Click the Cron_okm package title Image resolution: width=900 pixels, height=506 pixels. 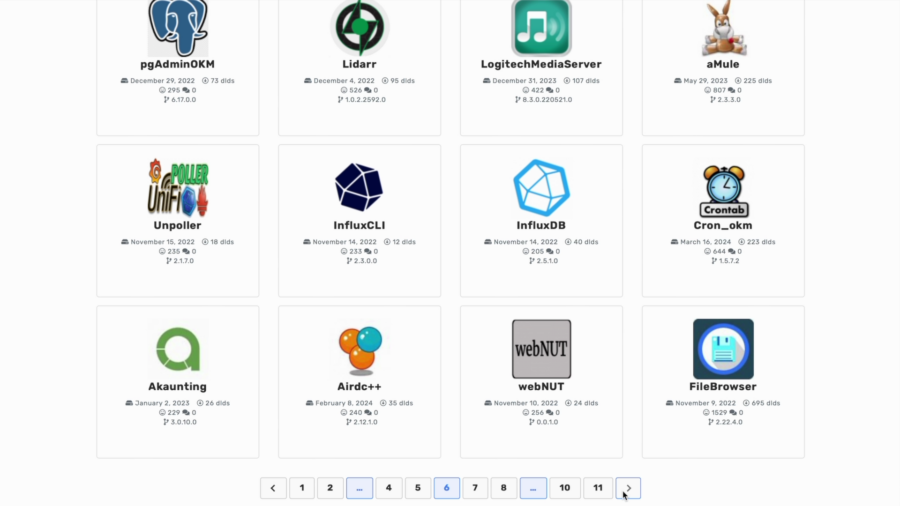coord(723,225)
